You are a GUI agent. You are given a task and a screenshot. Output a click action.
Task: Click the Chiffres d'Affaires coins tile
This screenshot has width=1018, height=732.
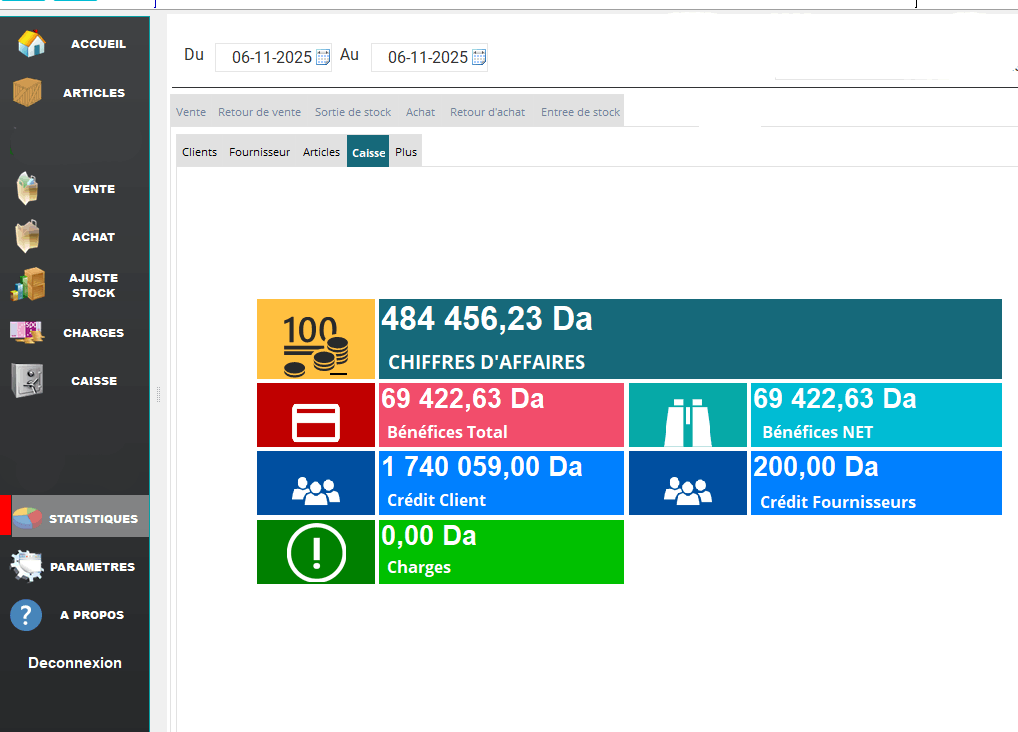pos(316,339)
